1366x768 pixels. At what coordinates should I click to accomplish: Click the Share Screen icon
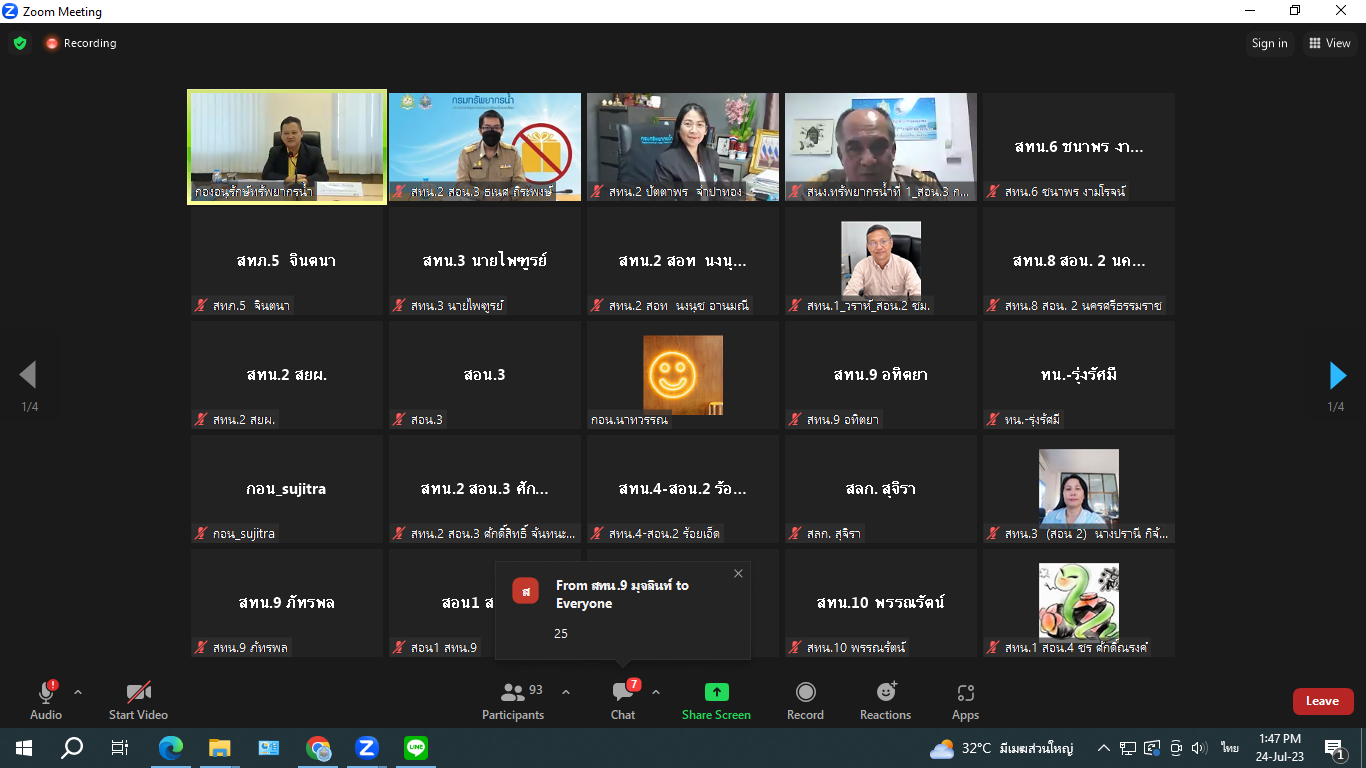click(x=716, y=693)
